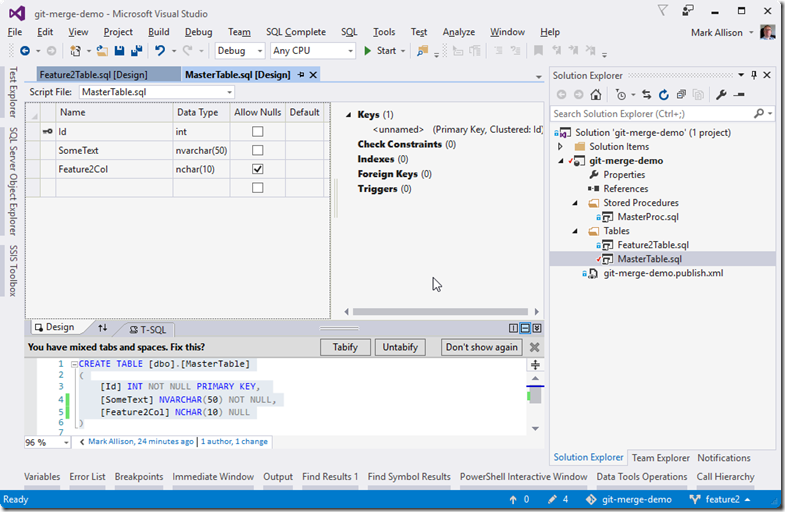Collapse the Stored Procedures folder

coord(575,203)
